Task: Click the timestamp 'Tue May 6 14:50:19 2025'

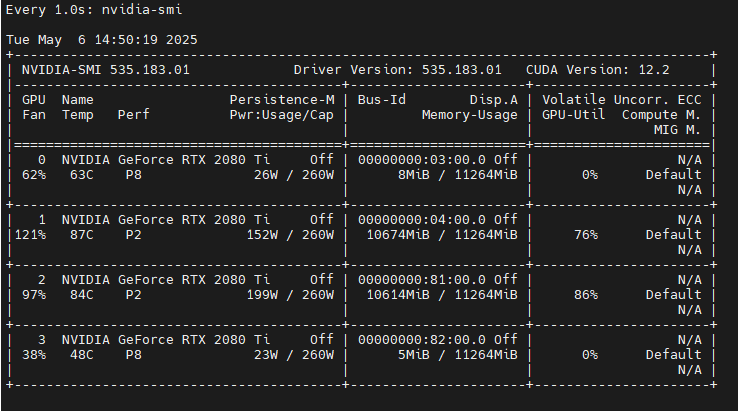Action: pyautogui.click(x=102, y=40)
